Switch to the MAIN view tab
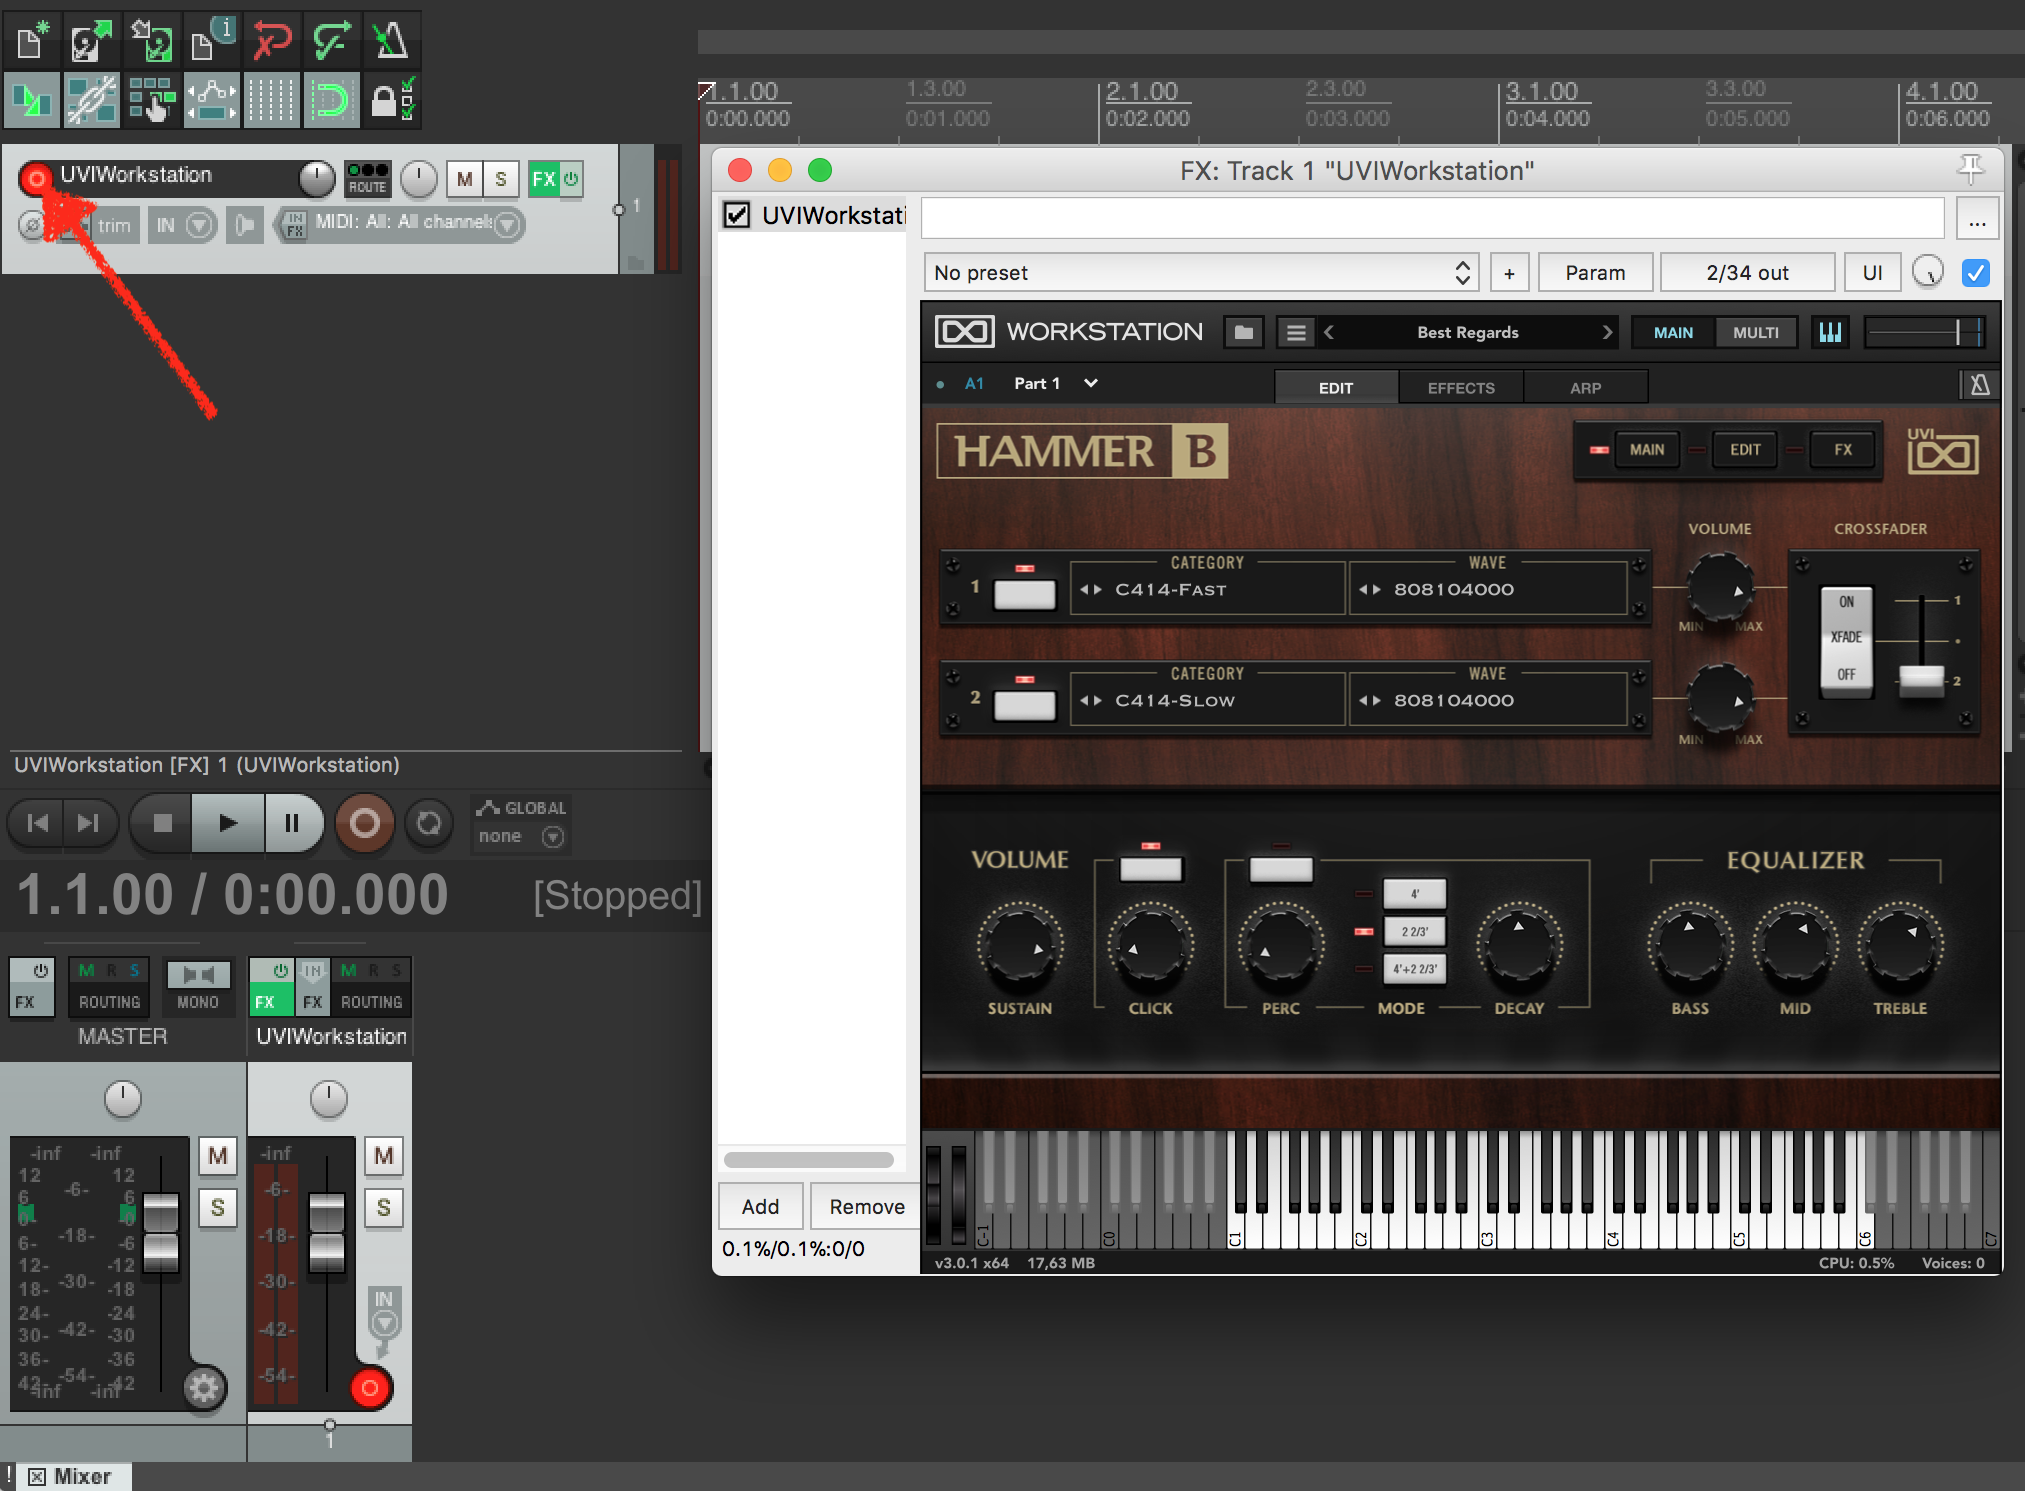The width and height of the screenshot is (2025, 1491). (x=1673, y=332)
